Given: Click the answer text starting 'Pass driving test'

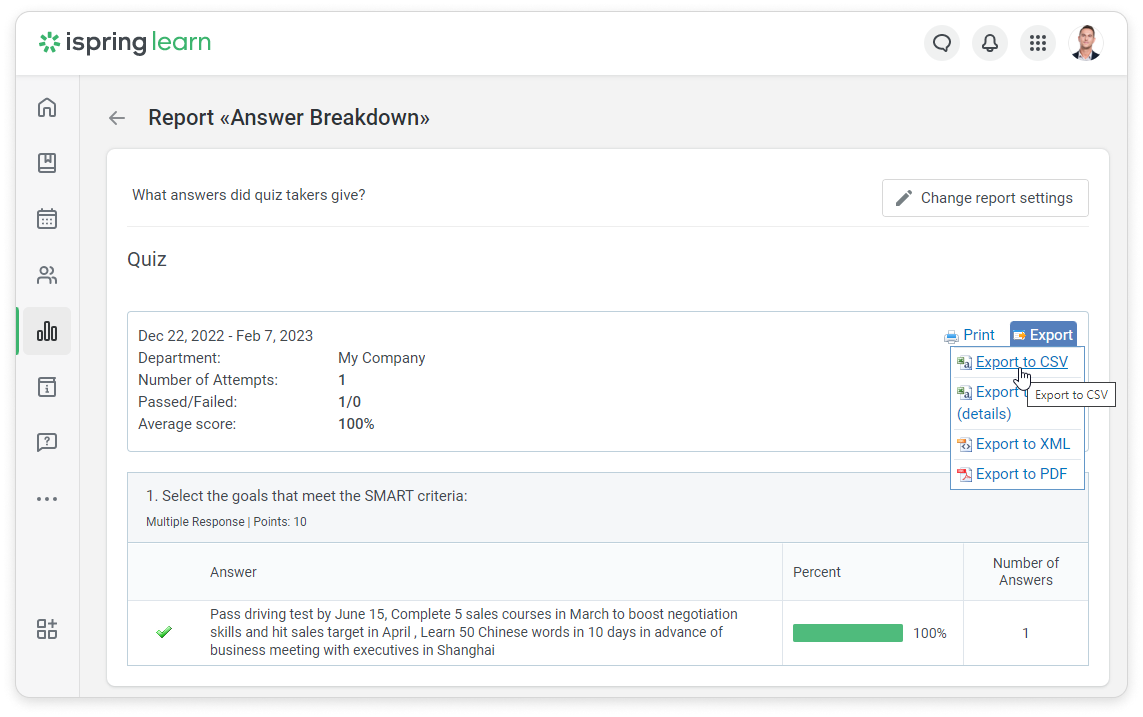Looking at the screenshot, I should [x=474, y=632].
